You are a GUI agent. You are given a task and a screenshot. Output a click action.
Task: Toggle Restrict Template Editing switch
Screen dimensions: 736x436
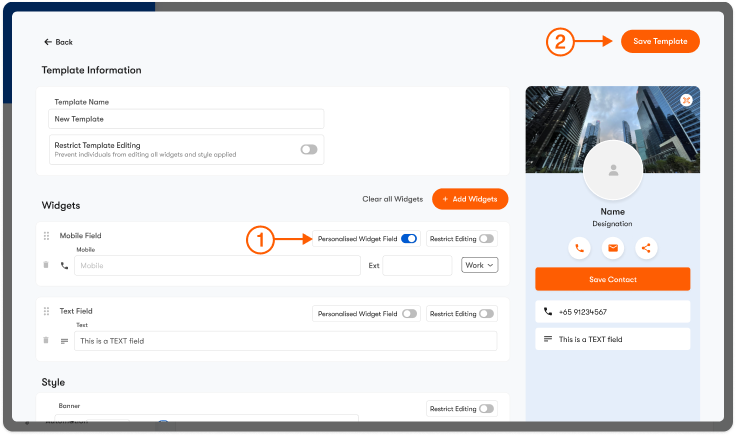pyautogui.click(x=309, y=149)
